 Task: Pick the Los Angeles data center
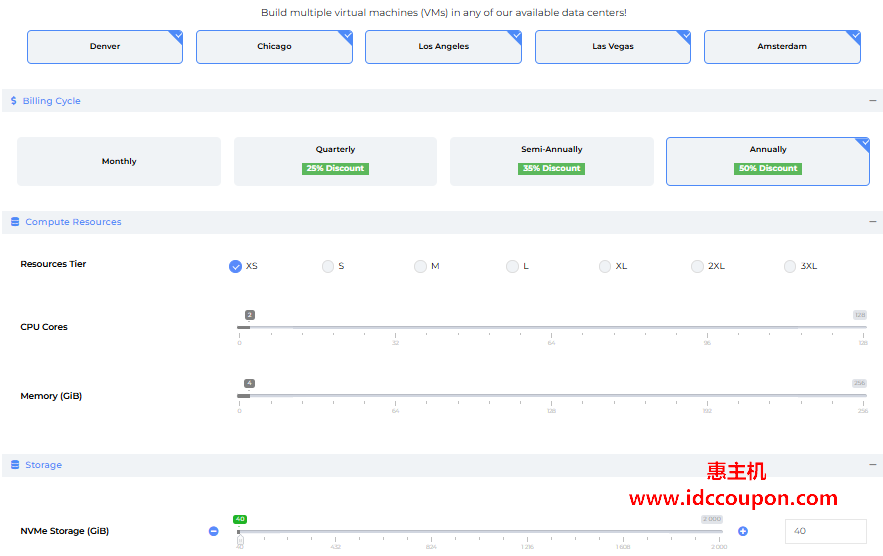click(x=443, y=47)
